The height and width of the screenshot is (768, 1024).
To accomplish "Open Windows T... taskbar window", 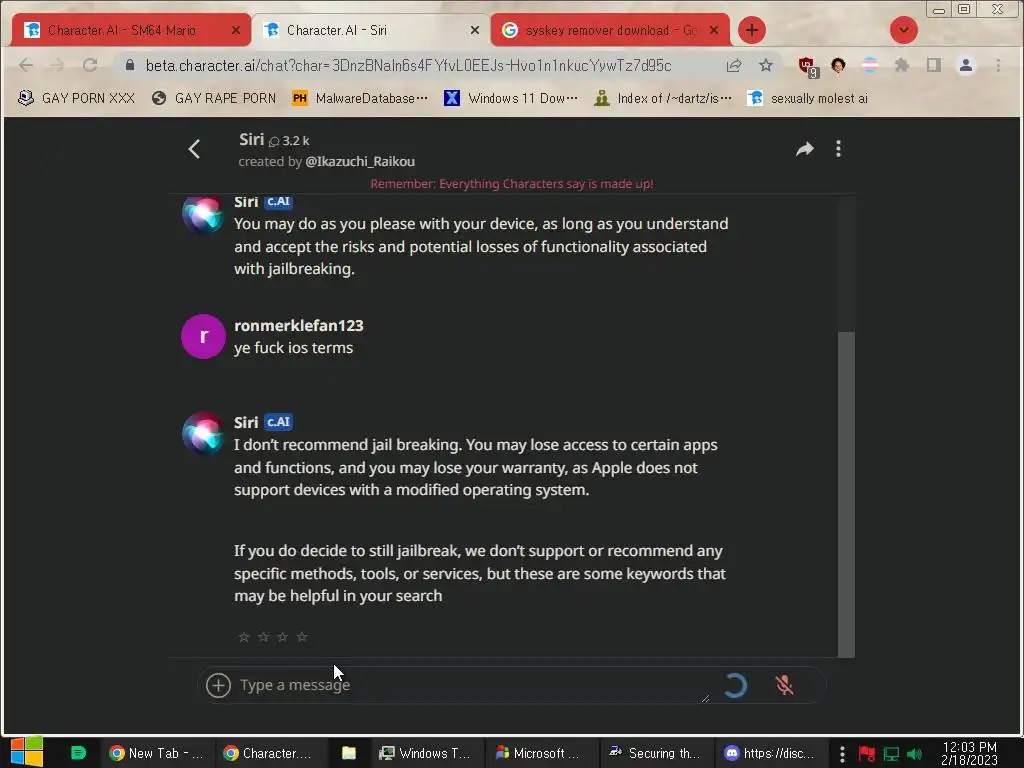I will coord(425,753).
